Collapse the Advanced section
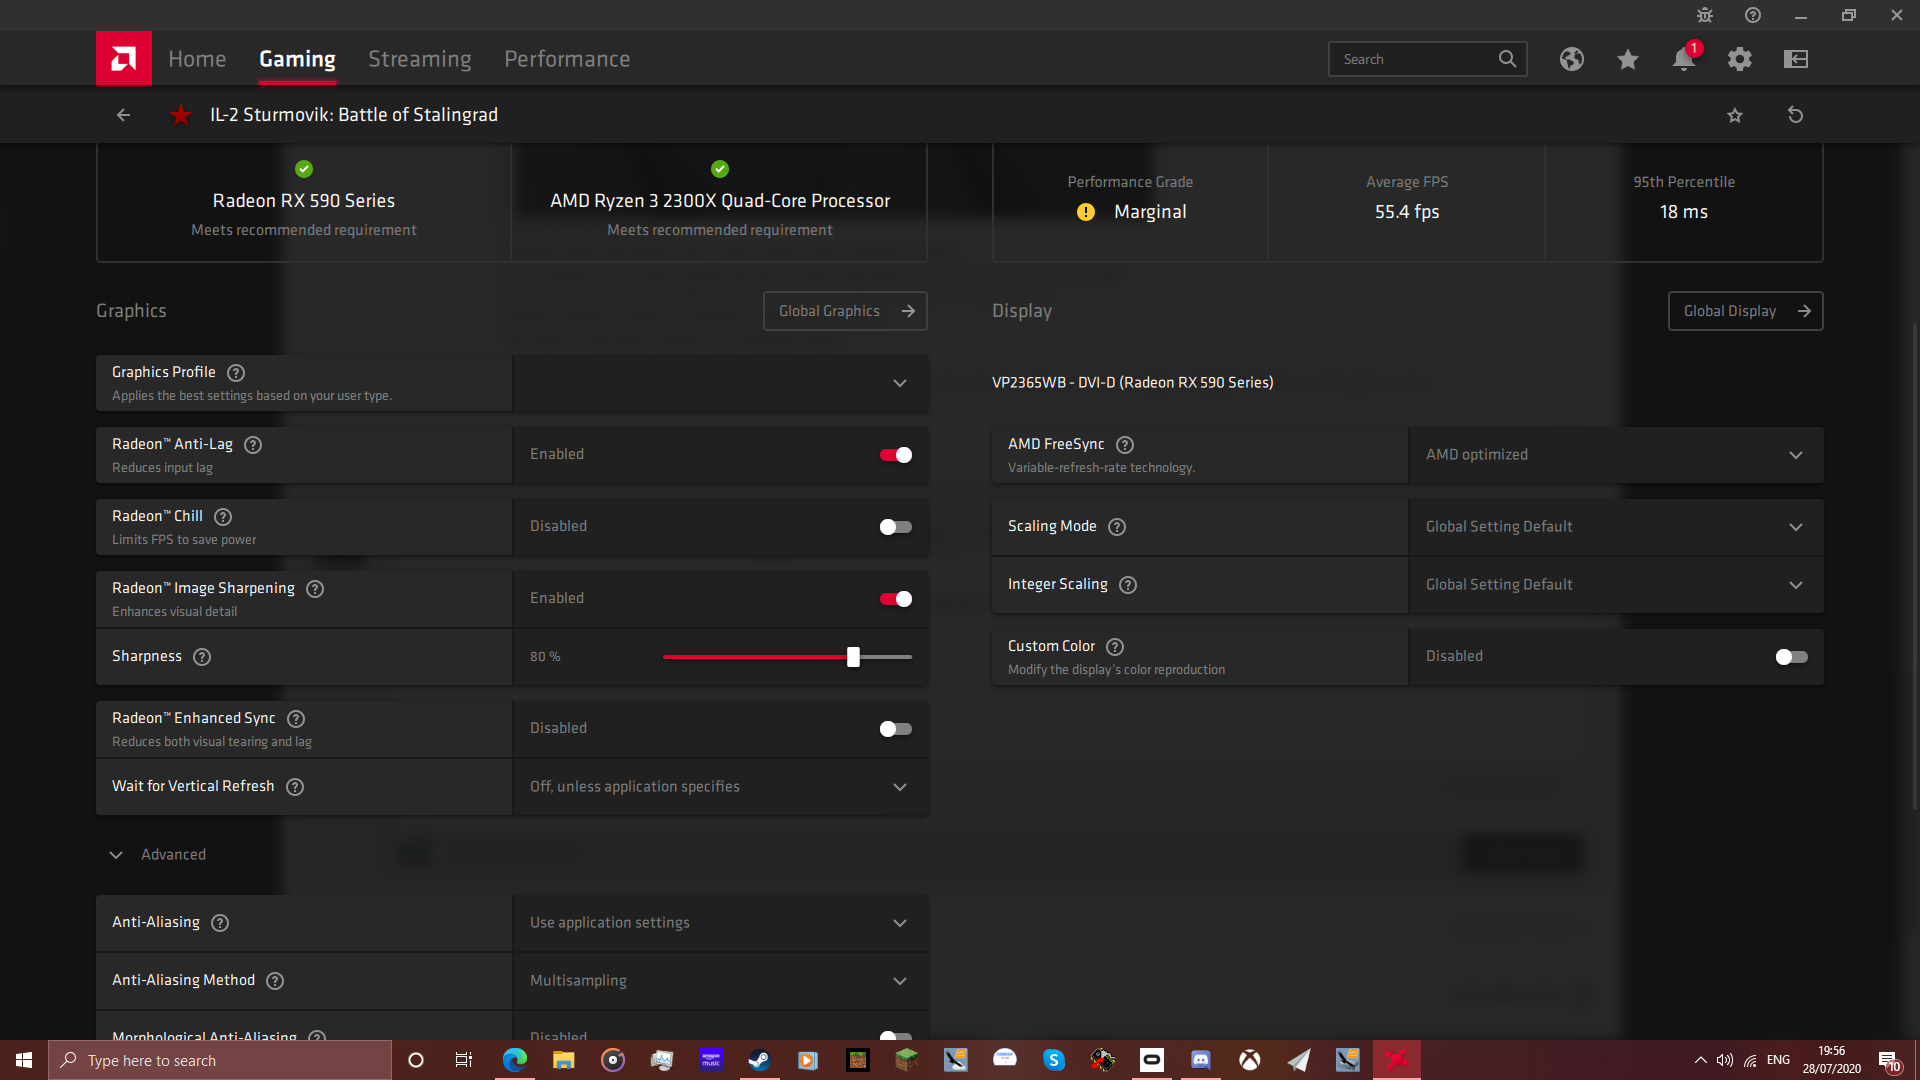This screenshot has height=1080, width=1920. pos(117,855)
